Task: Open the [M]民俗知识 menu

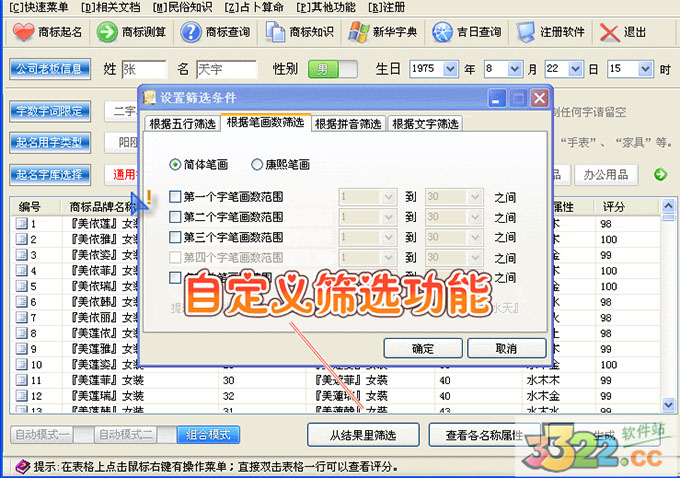Action: pyautogui.click(x=183, y=7)
